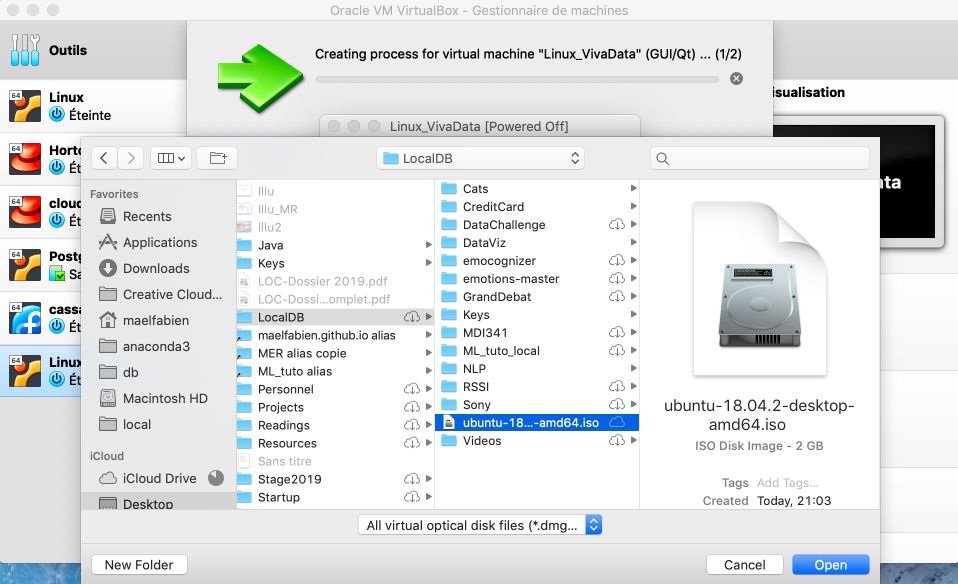Image resolution: width=958 pixels, height=584 pixels.
Task: Select the LocalDB folder row
Action: coord(335,317)
